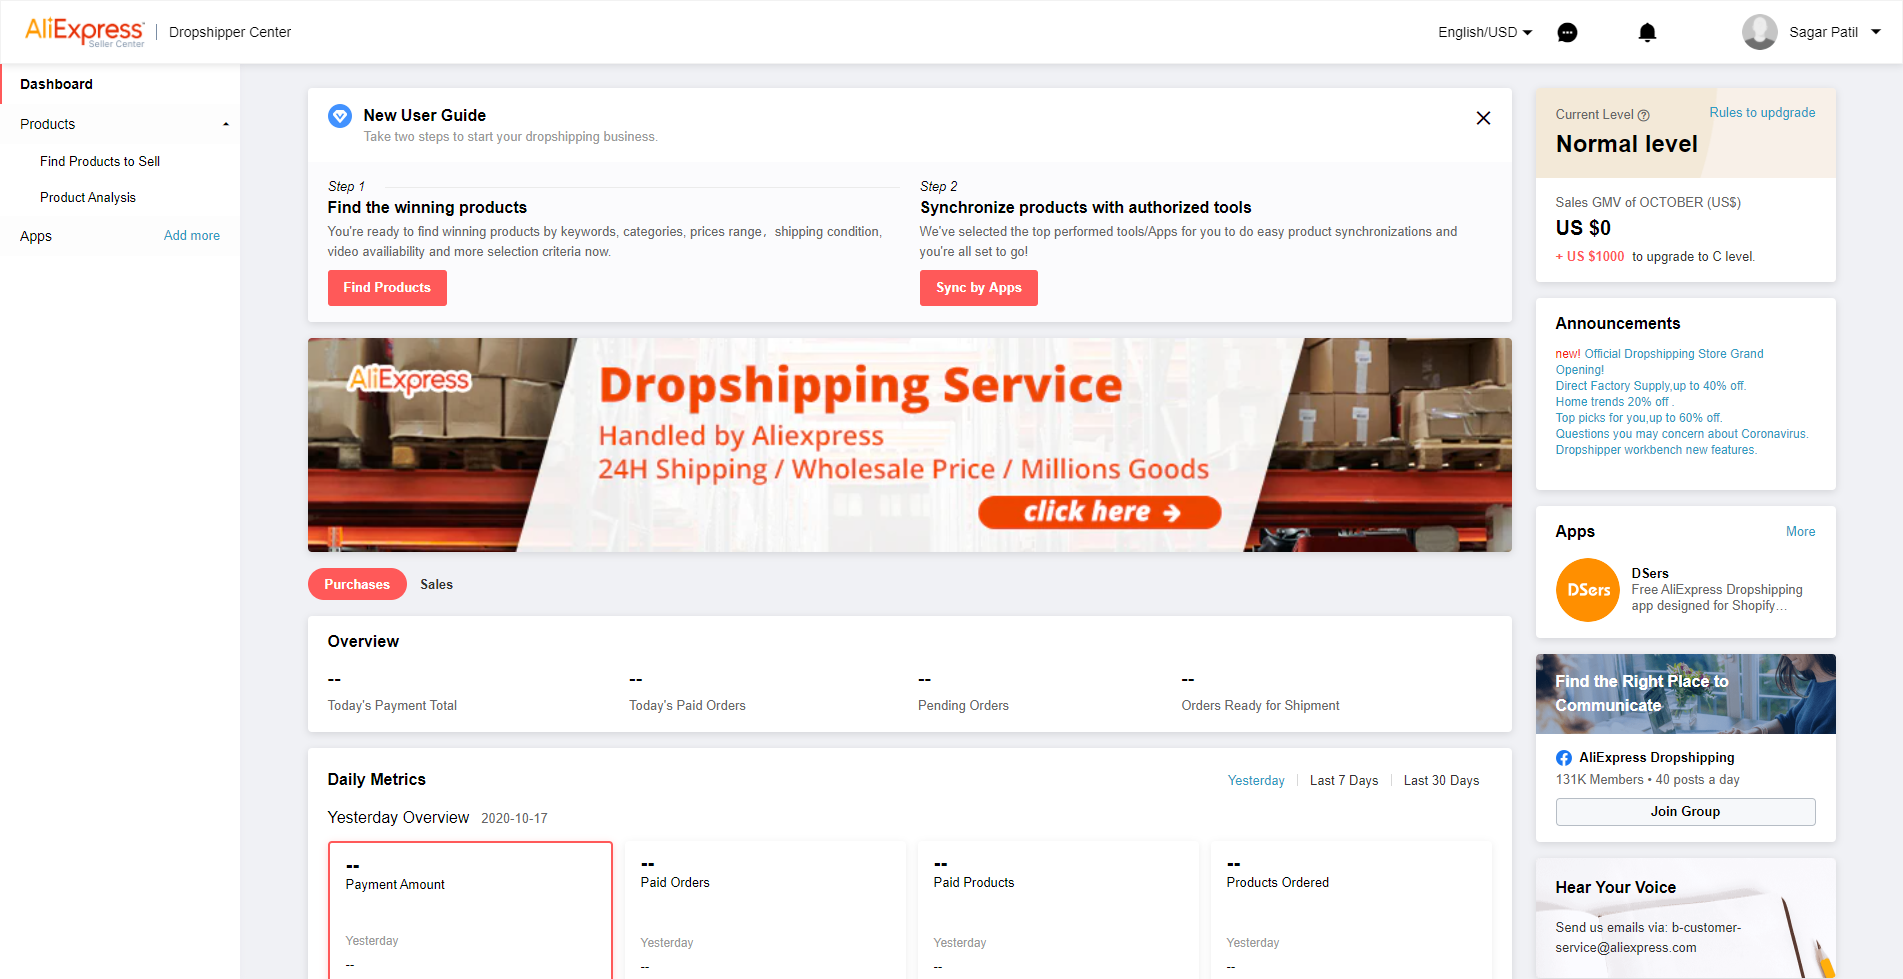Close the New User Guide panel
1903x979 pixels.
(1483, 118)
